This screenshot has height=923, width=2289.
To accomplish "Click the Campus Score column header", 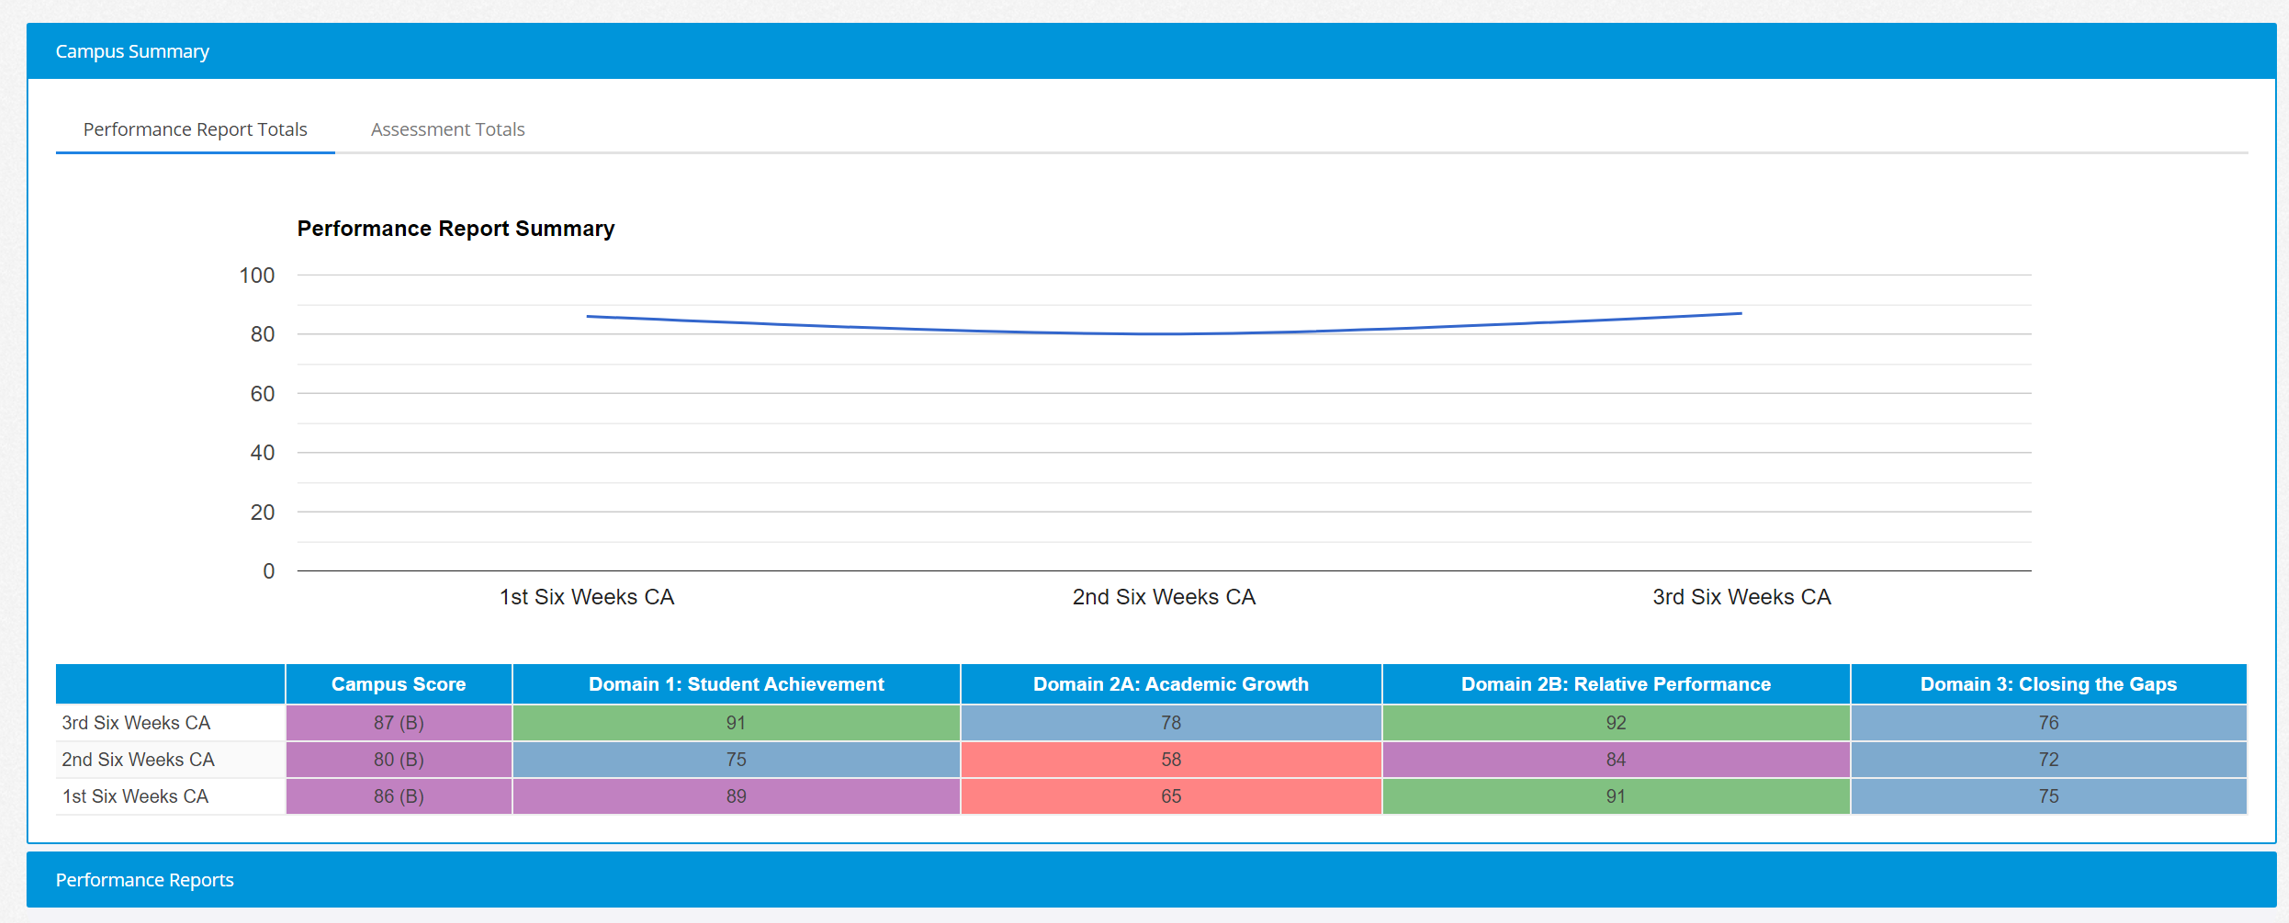I will tap(398, 684).
